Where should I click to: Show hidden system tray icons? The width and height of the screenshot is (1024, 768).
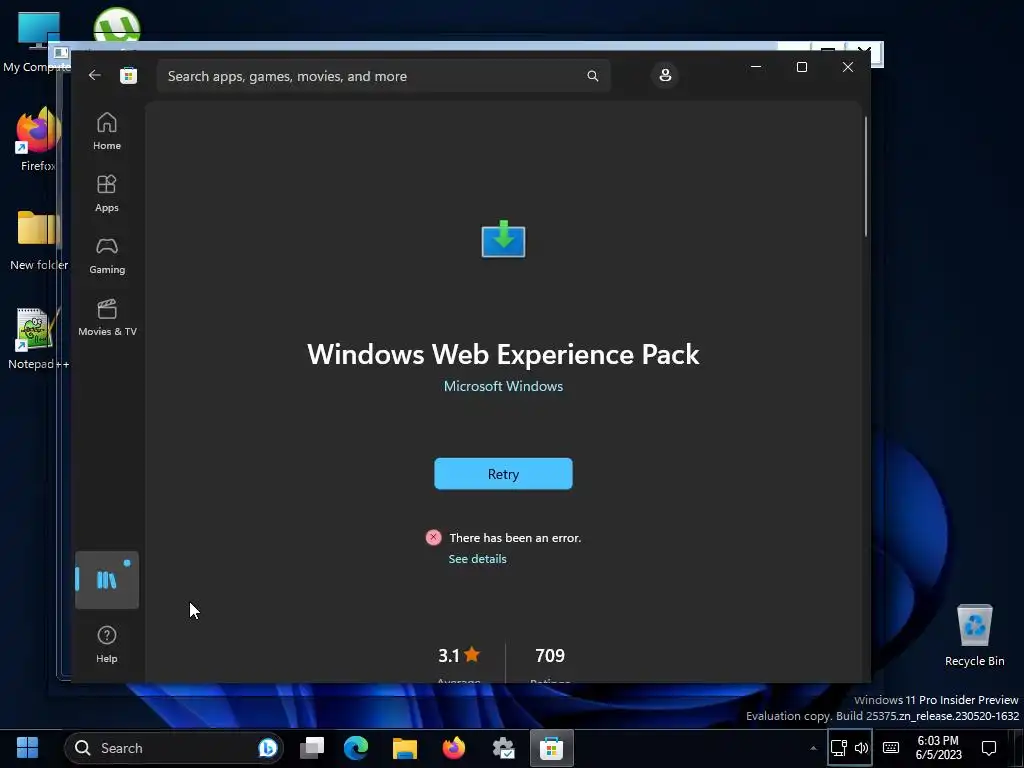pos(813,748)
